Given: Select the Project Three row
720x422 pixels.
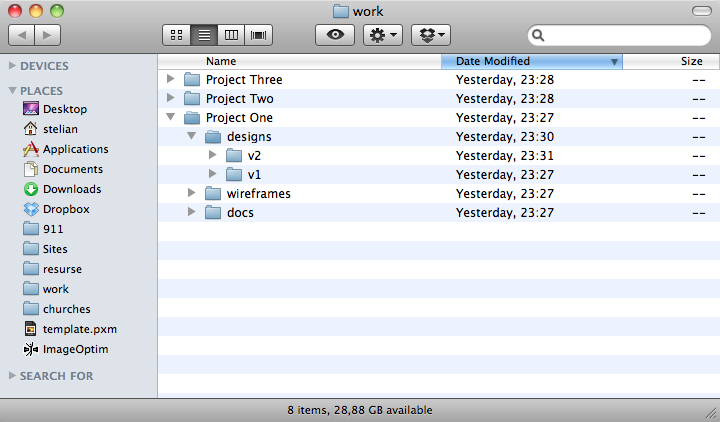Looking at the screenshot, I should (x=439, y=79).
